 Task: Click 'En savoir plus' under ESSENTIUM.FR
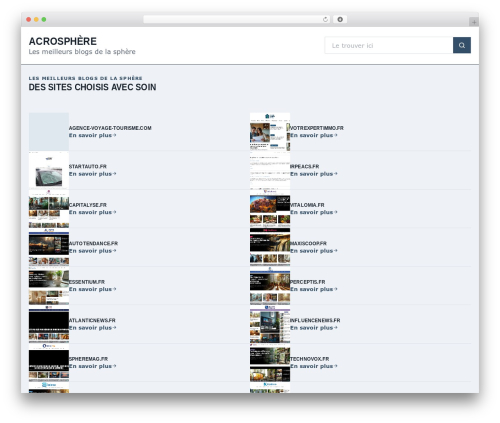[92, 289]
